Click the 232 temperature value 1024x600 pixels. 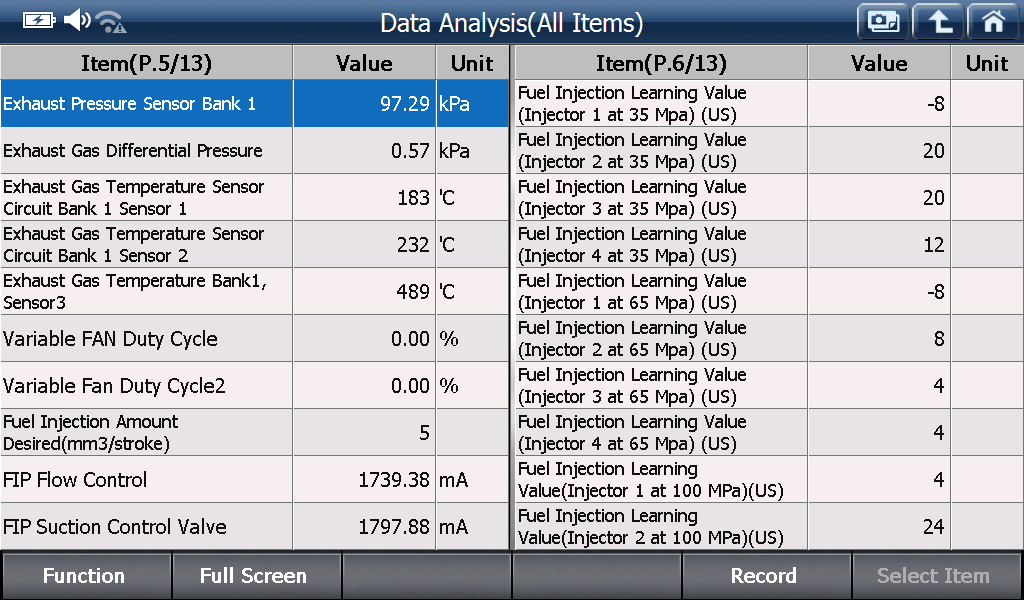coord(364,244)
